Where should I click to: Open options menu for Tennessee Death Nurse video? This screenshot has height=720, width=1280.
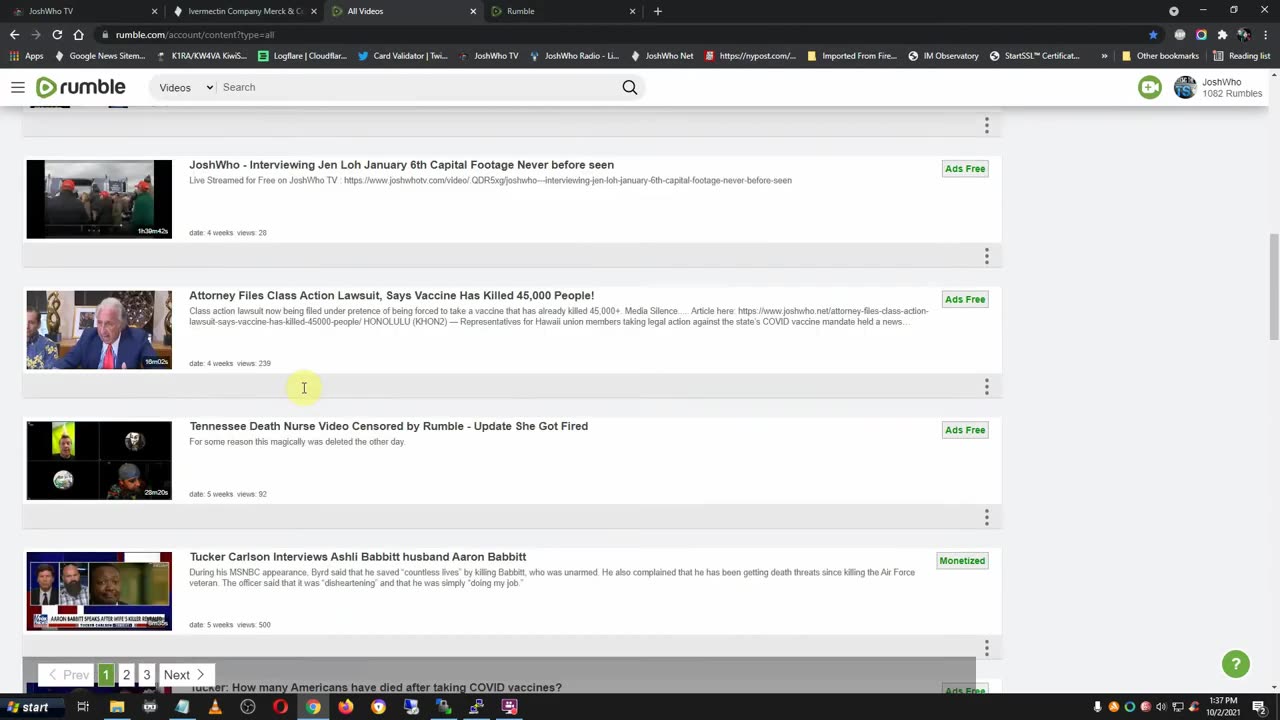986,517
